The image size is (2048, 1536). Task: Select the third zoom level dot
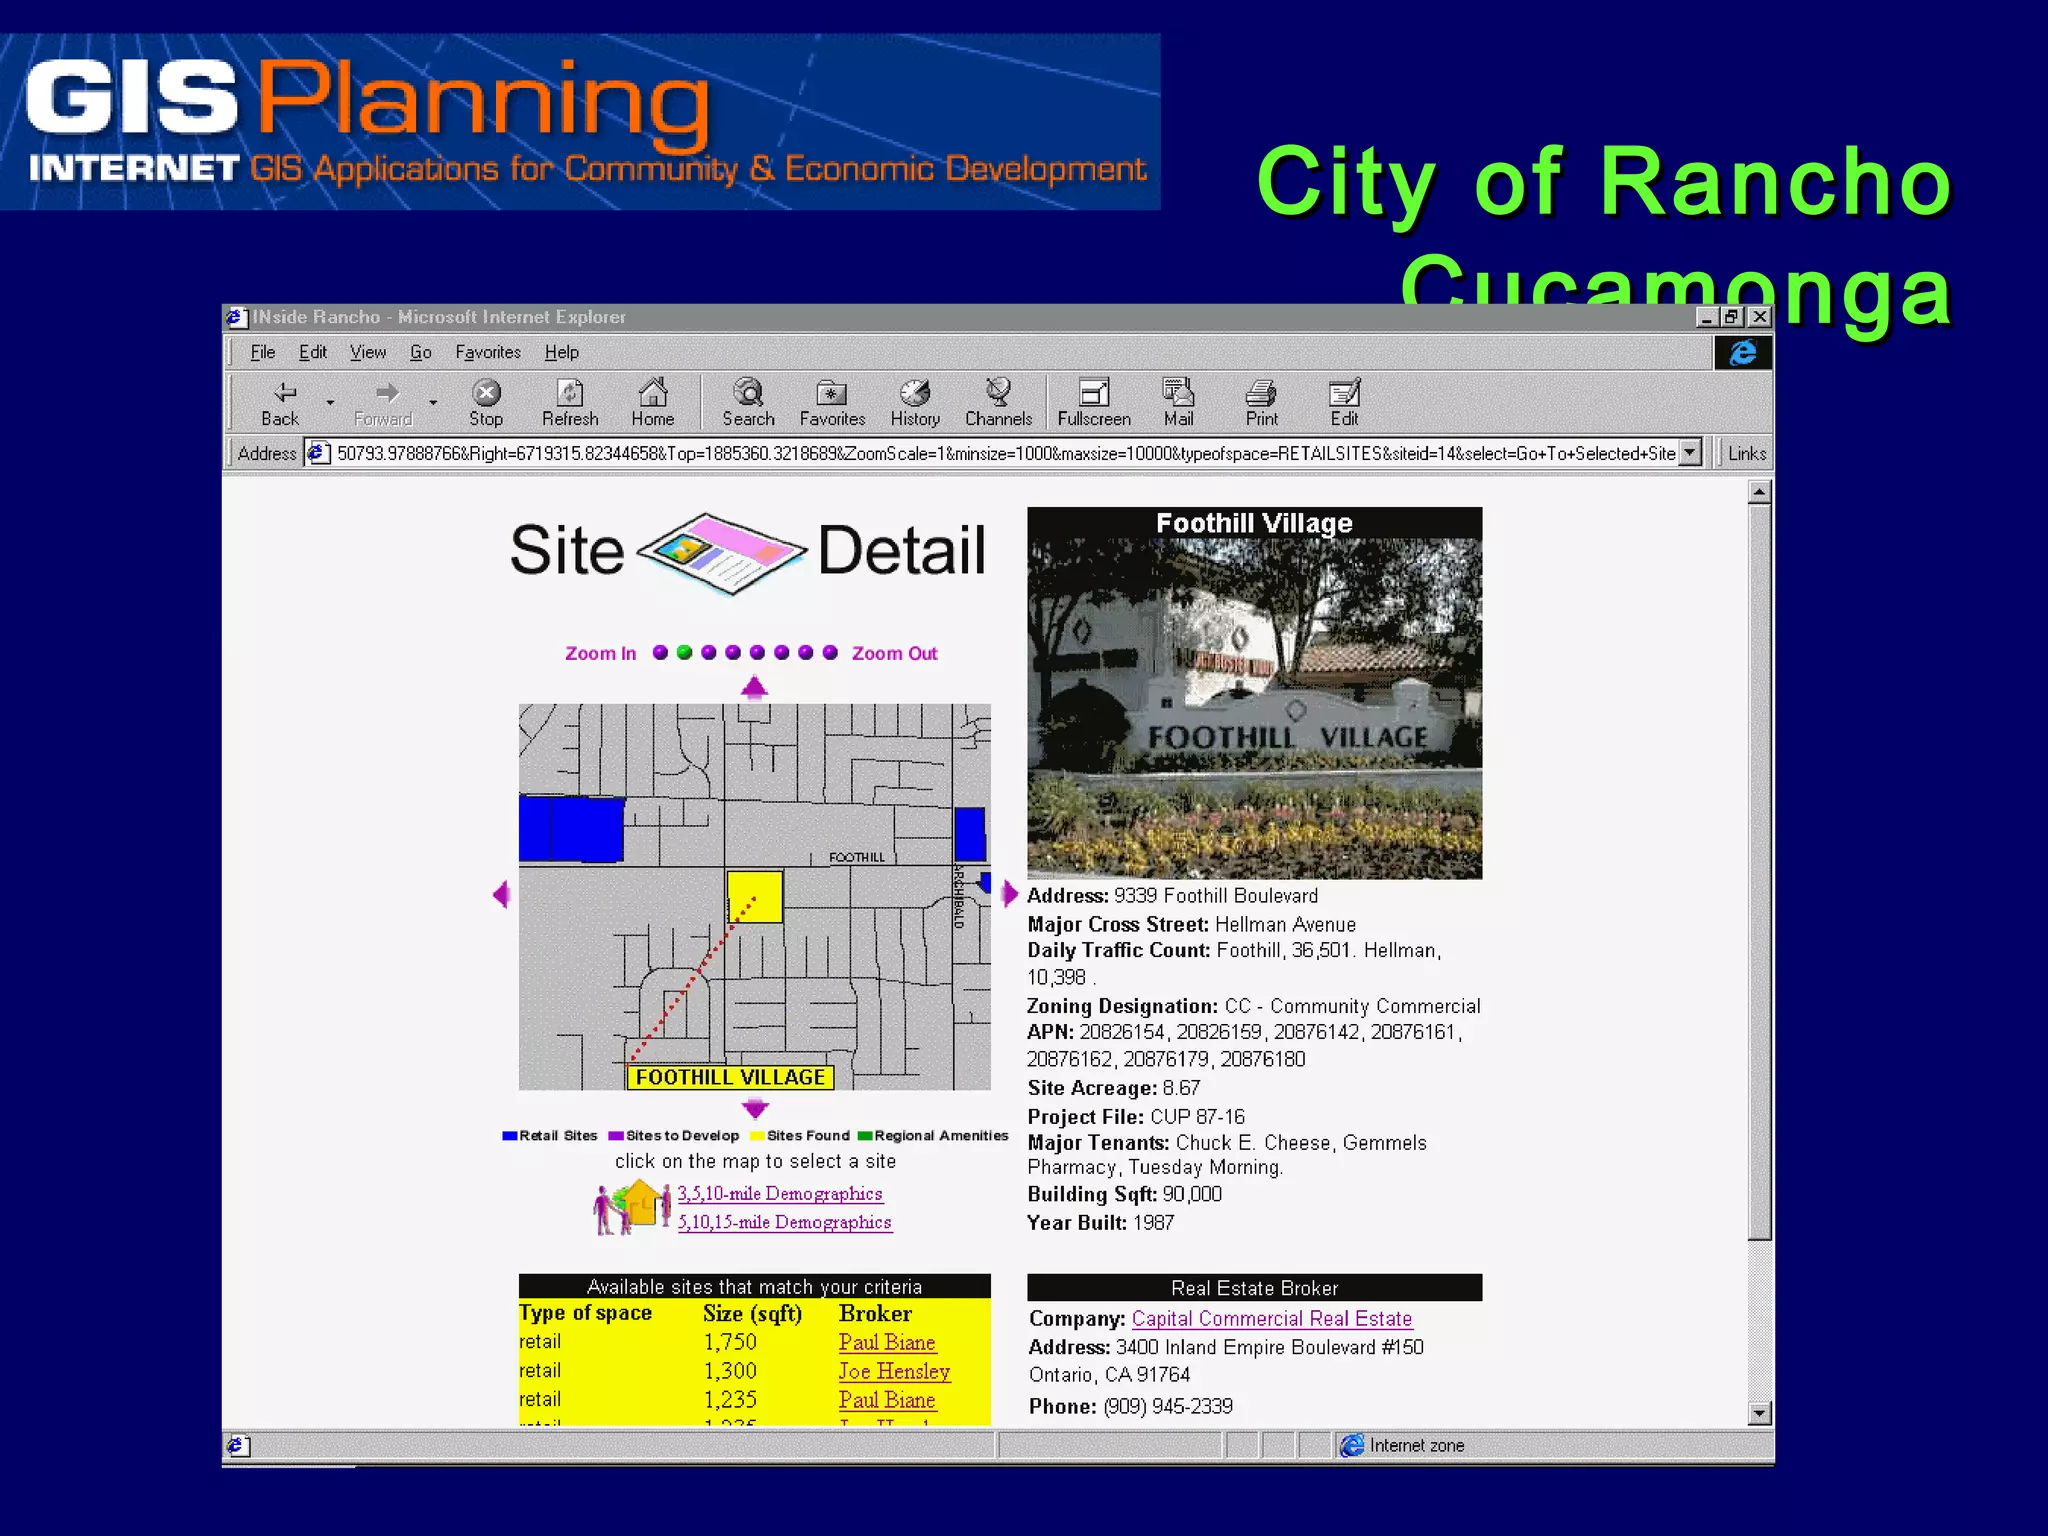709,653
